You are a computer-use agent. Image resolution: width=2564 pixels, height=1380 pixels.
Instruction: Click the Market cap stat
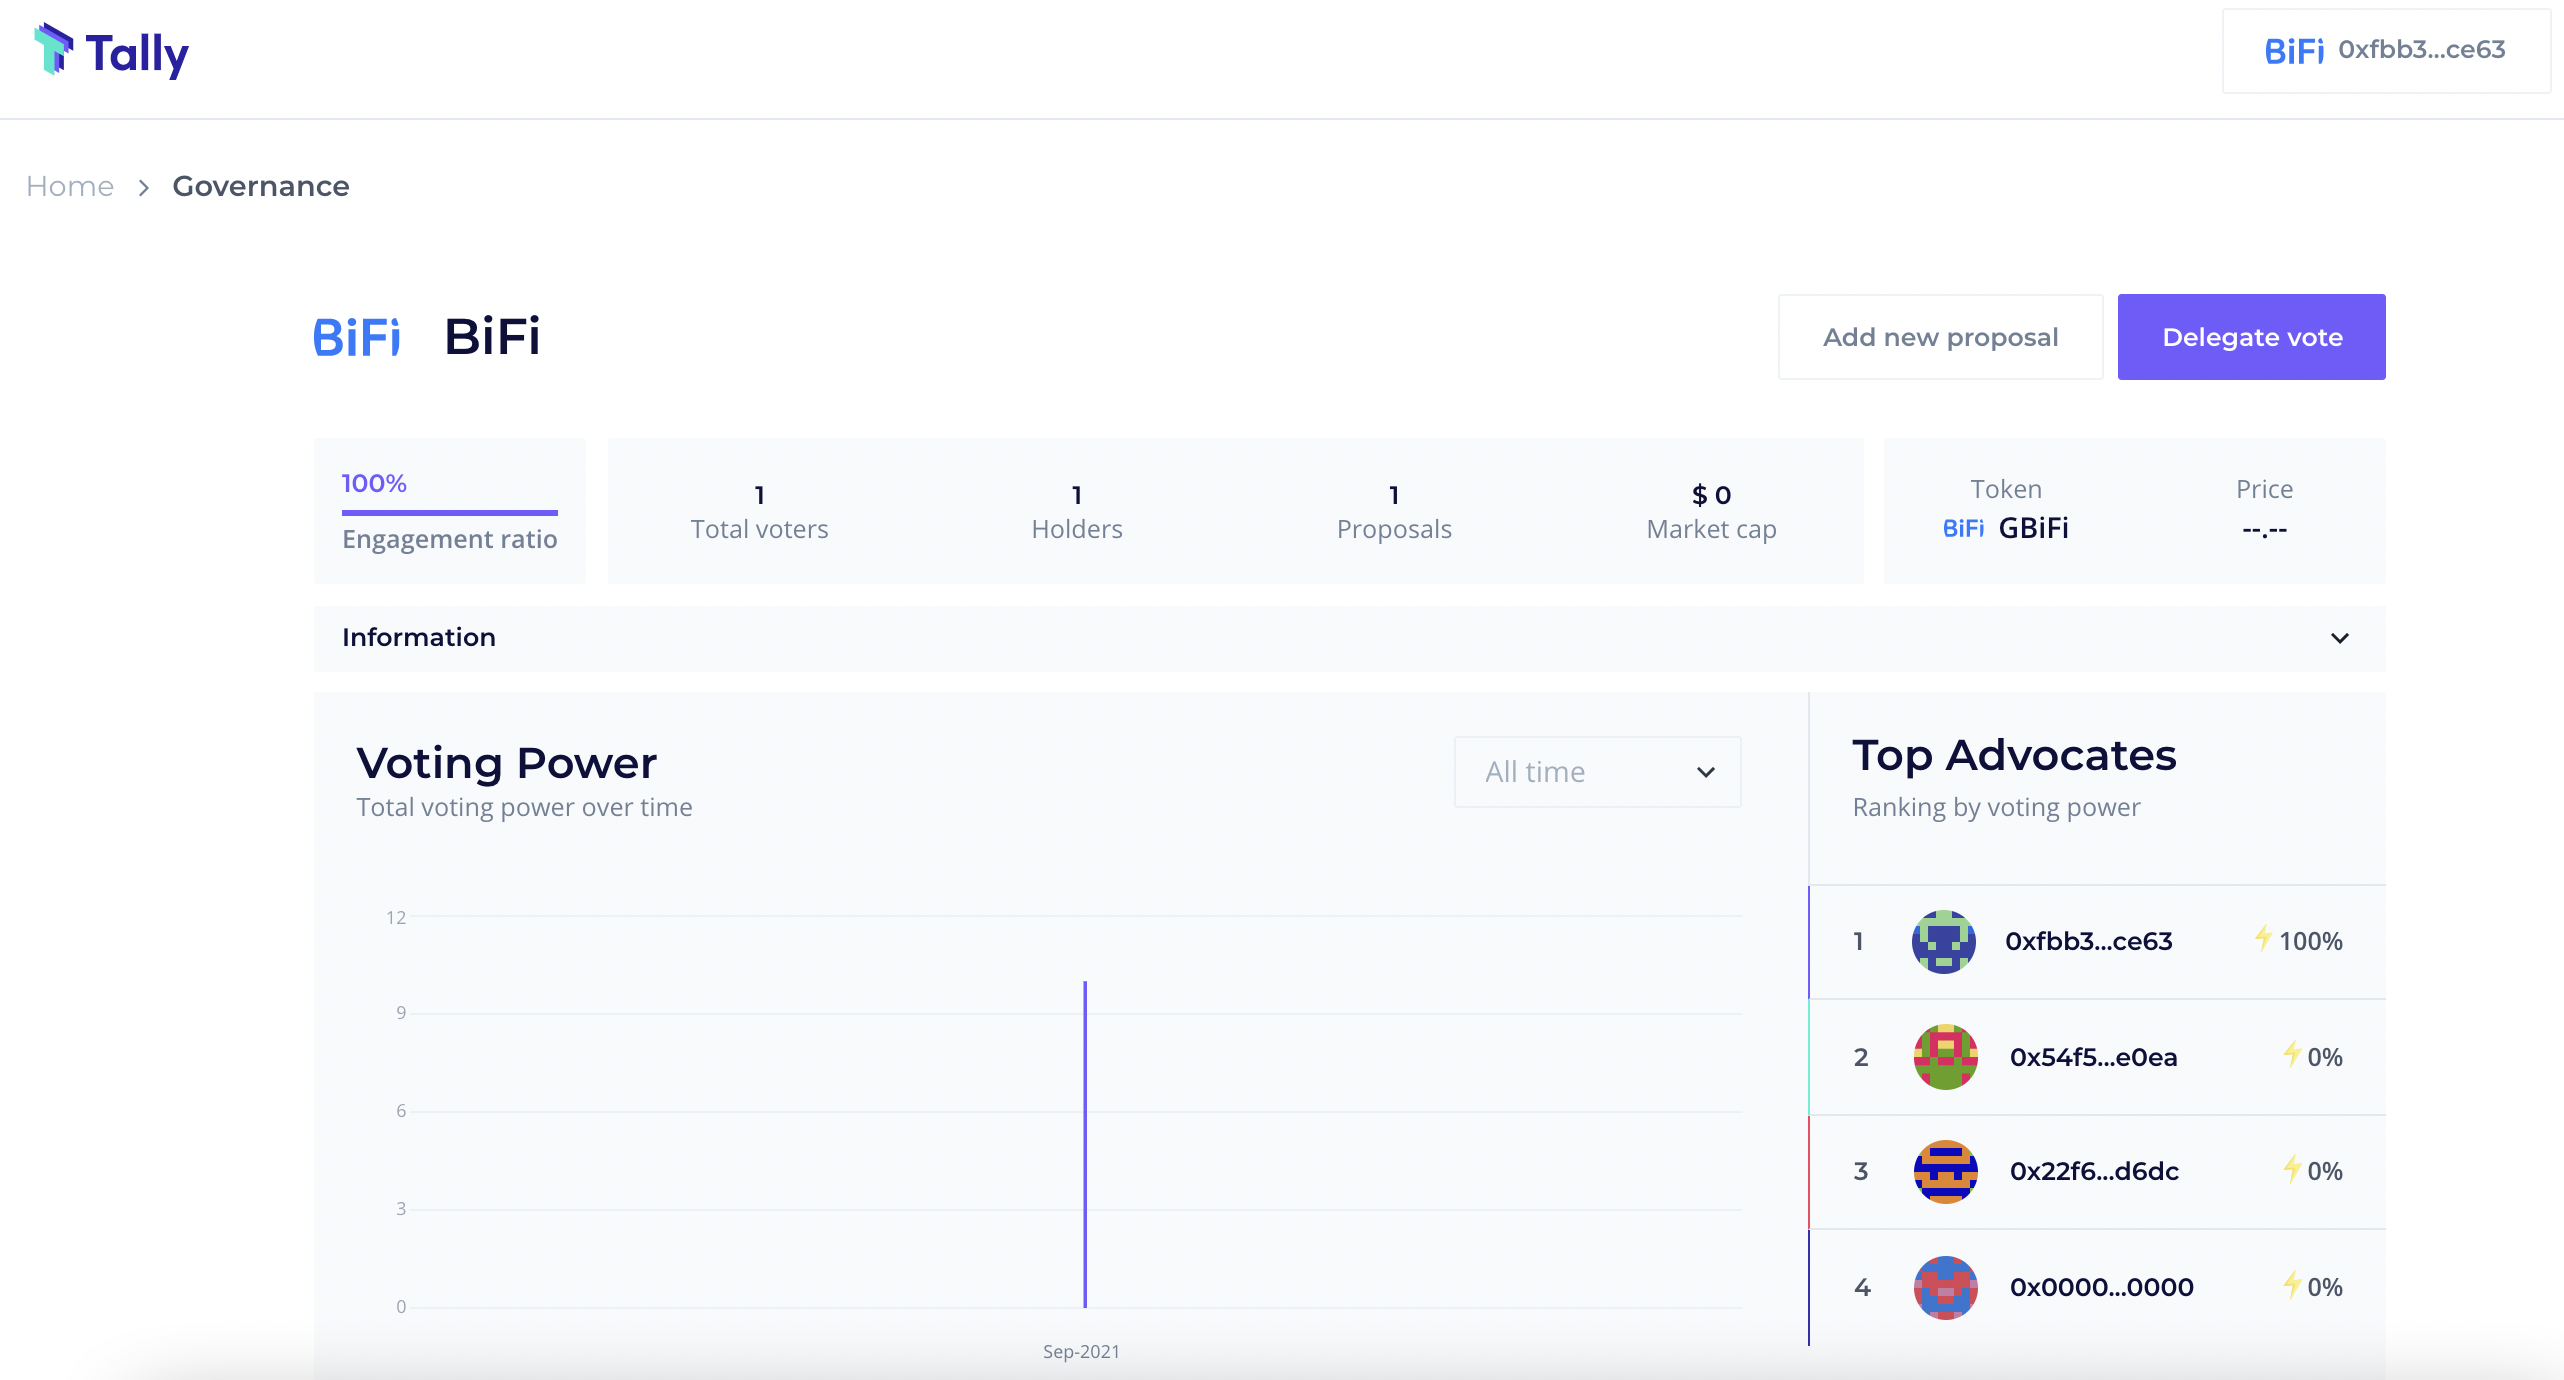pos(1711,511)
